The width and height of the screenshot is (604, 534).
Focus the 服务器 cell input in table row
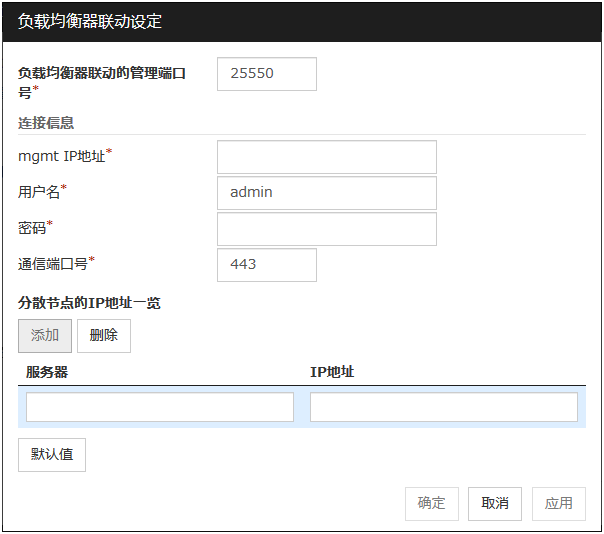tap(160, 407)
